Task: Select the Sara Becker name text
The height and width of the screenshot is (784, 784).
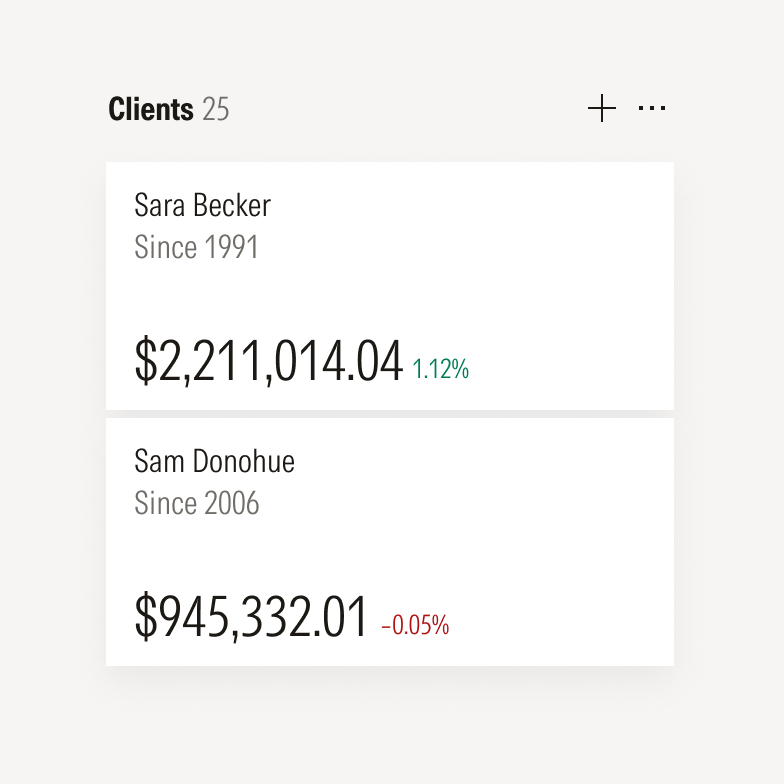Action: [202, 206]
